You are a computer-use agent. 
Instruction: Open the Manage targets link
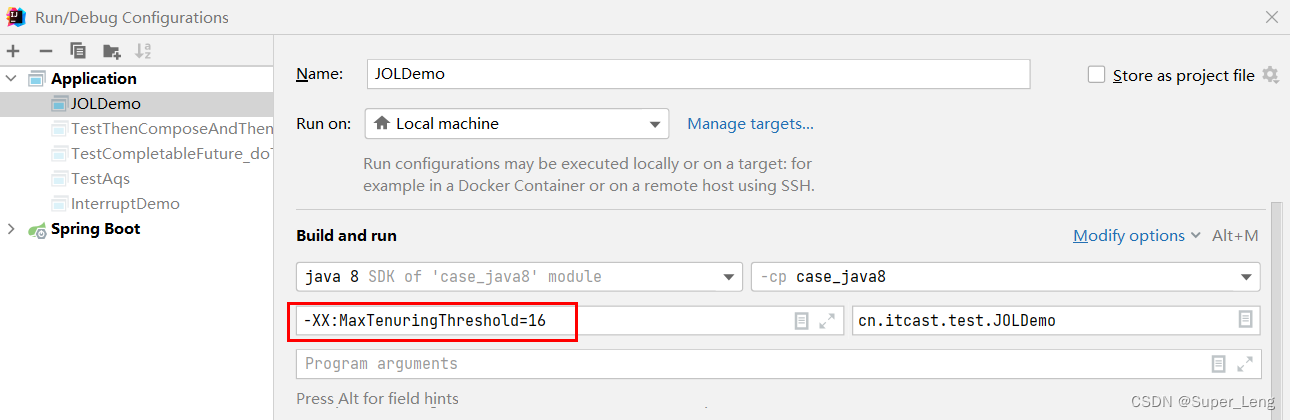[750, 124]
